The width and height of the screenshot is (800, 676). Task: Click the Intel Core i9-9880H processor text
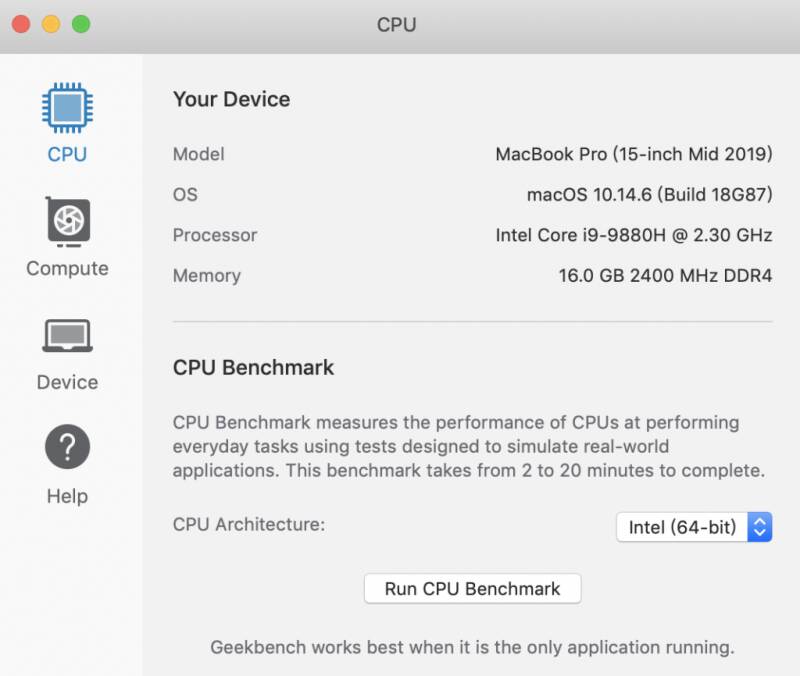click(634, 235)
